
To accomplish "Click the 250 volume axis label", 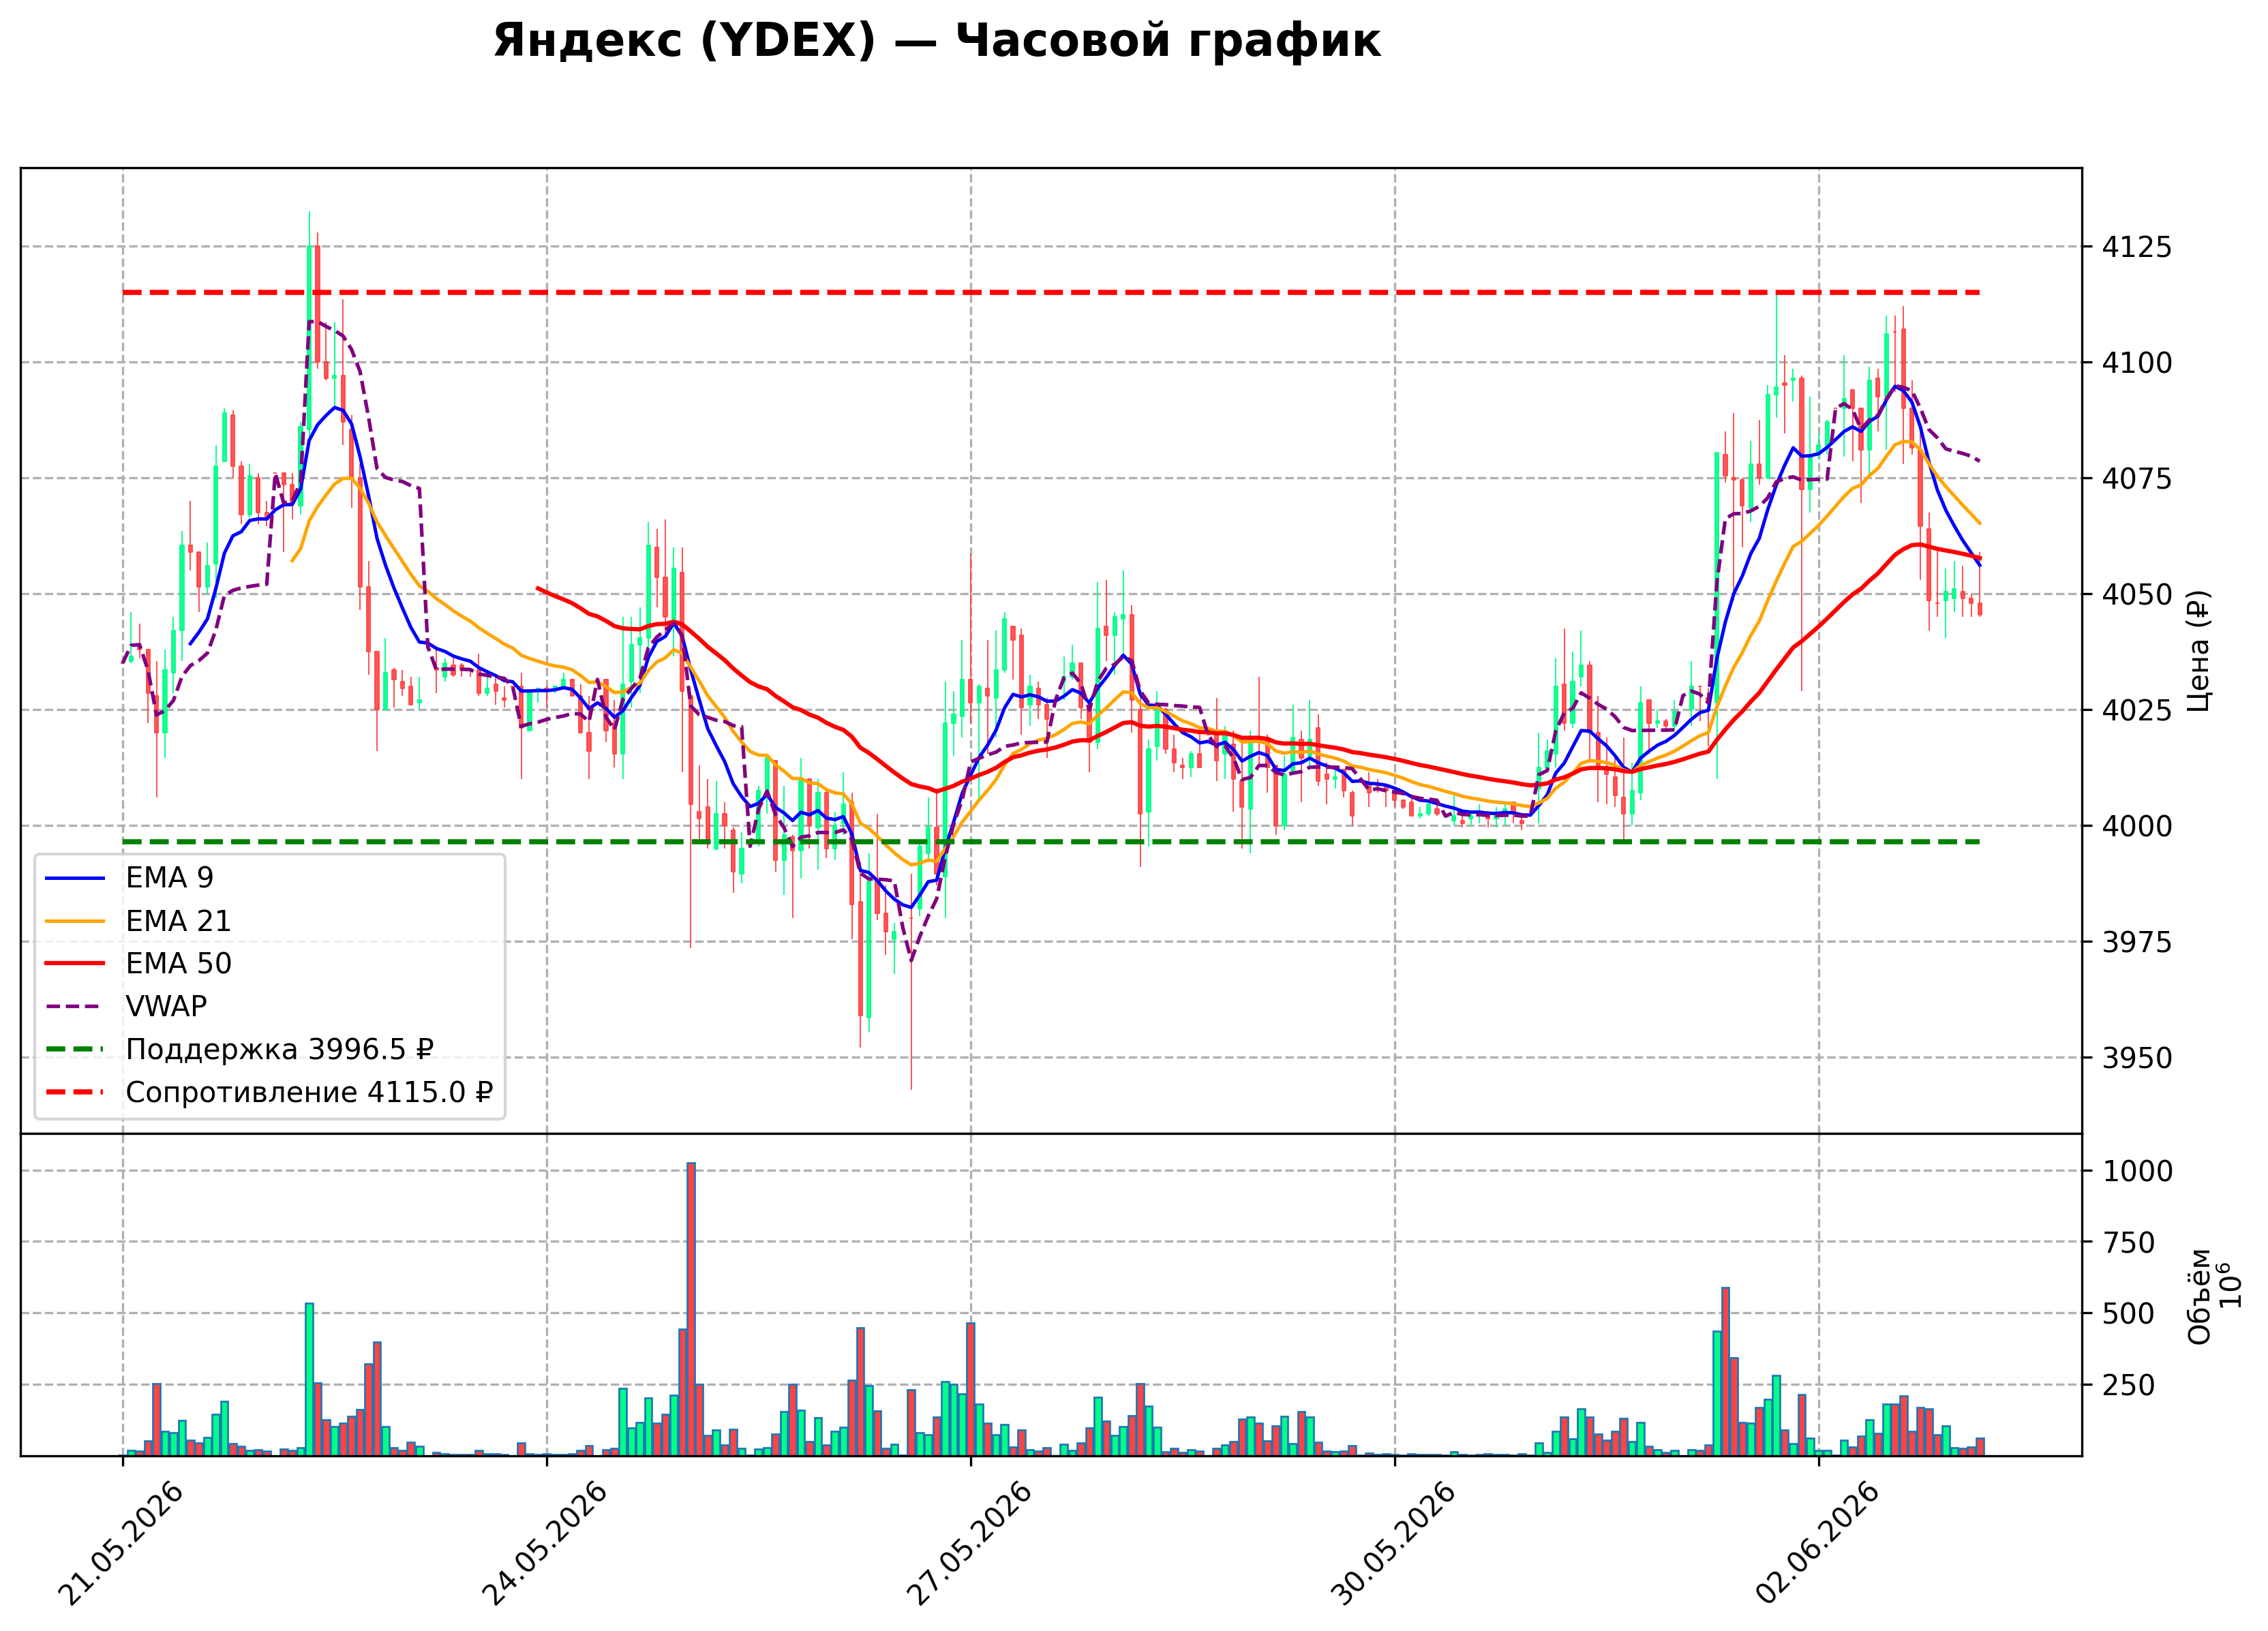I will click(x=2128, y=1386).
